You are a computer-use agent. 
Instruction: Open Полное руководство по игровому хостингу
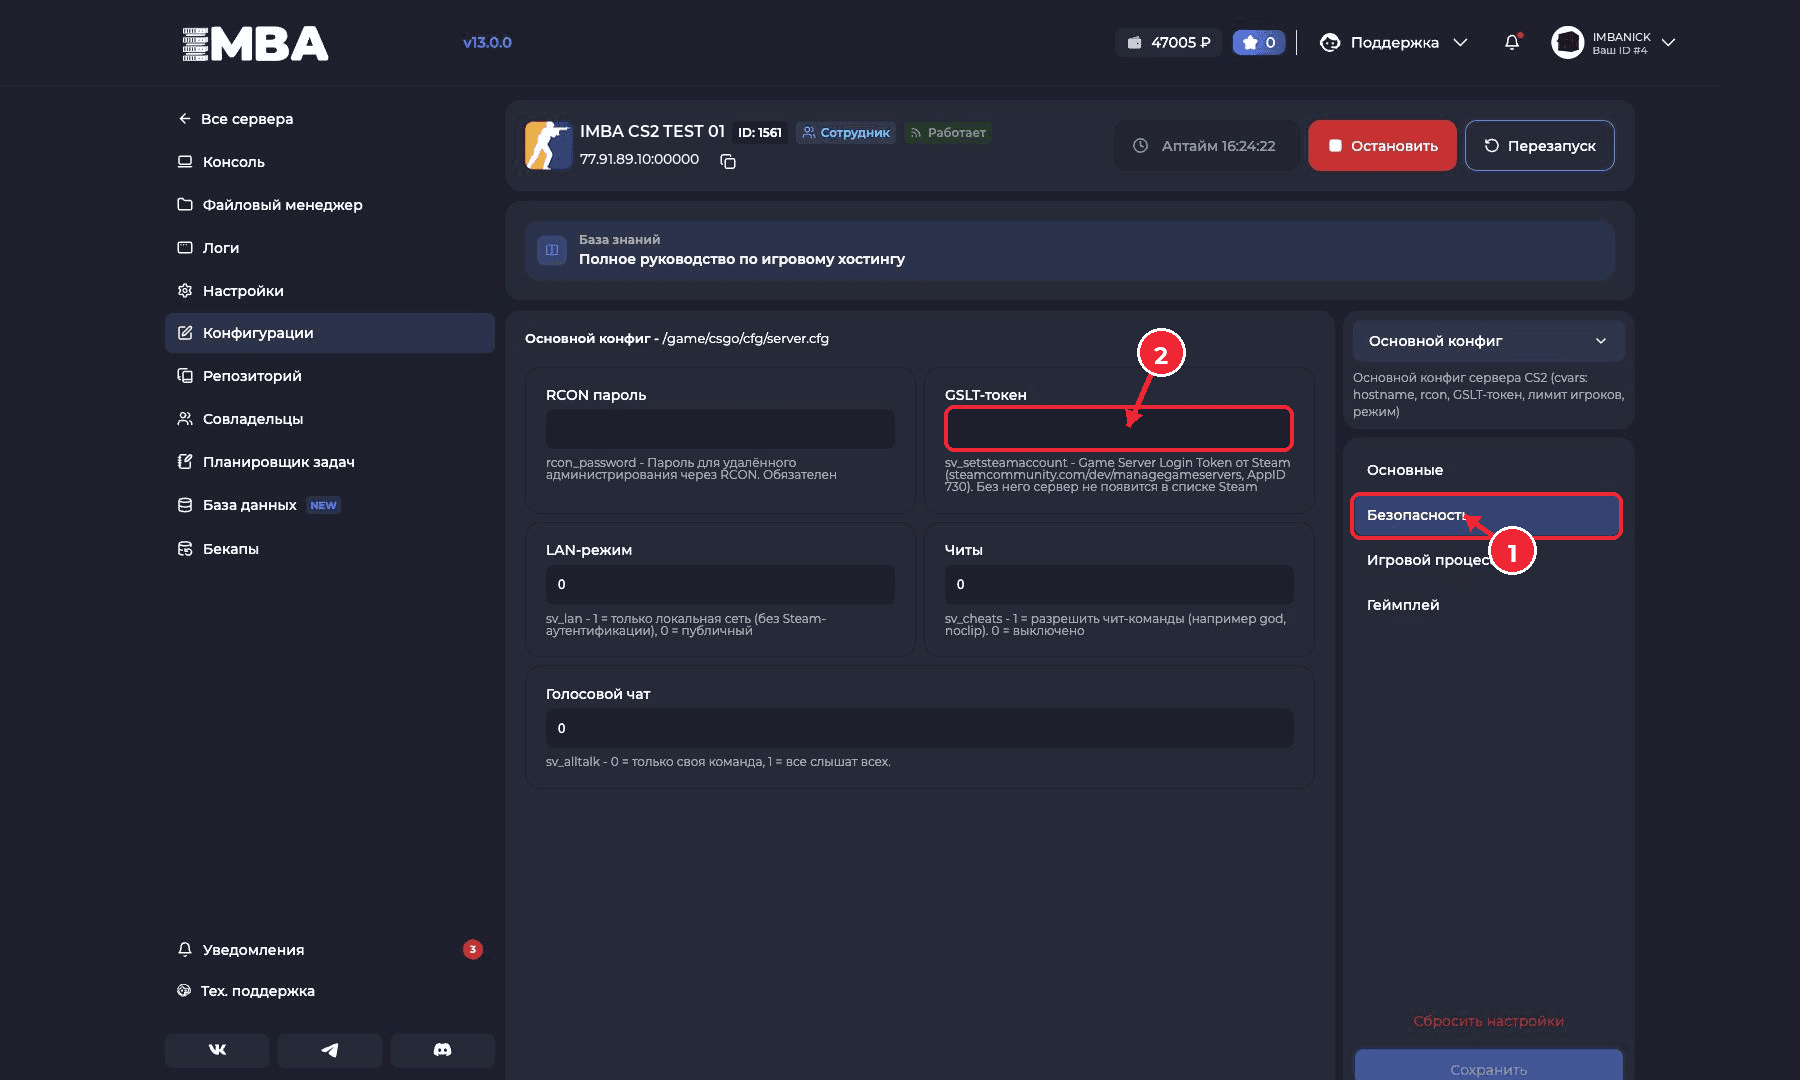click(1070, 250)
